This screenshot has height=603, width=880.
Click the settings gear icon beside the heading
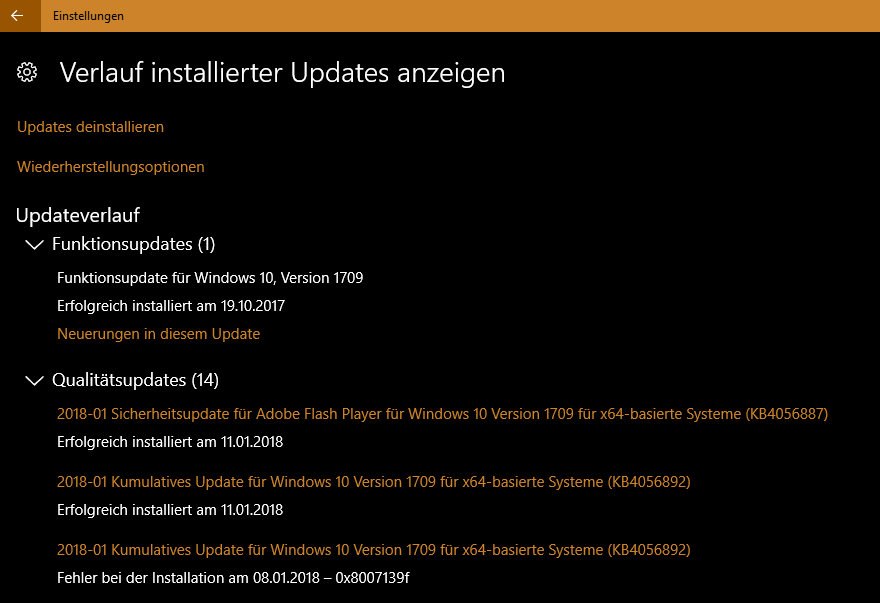(28, 72)
